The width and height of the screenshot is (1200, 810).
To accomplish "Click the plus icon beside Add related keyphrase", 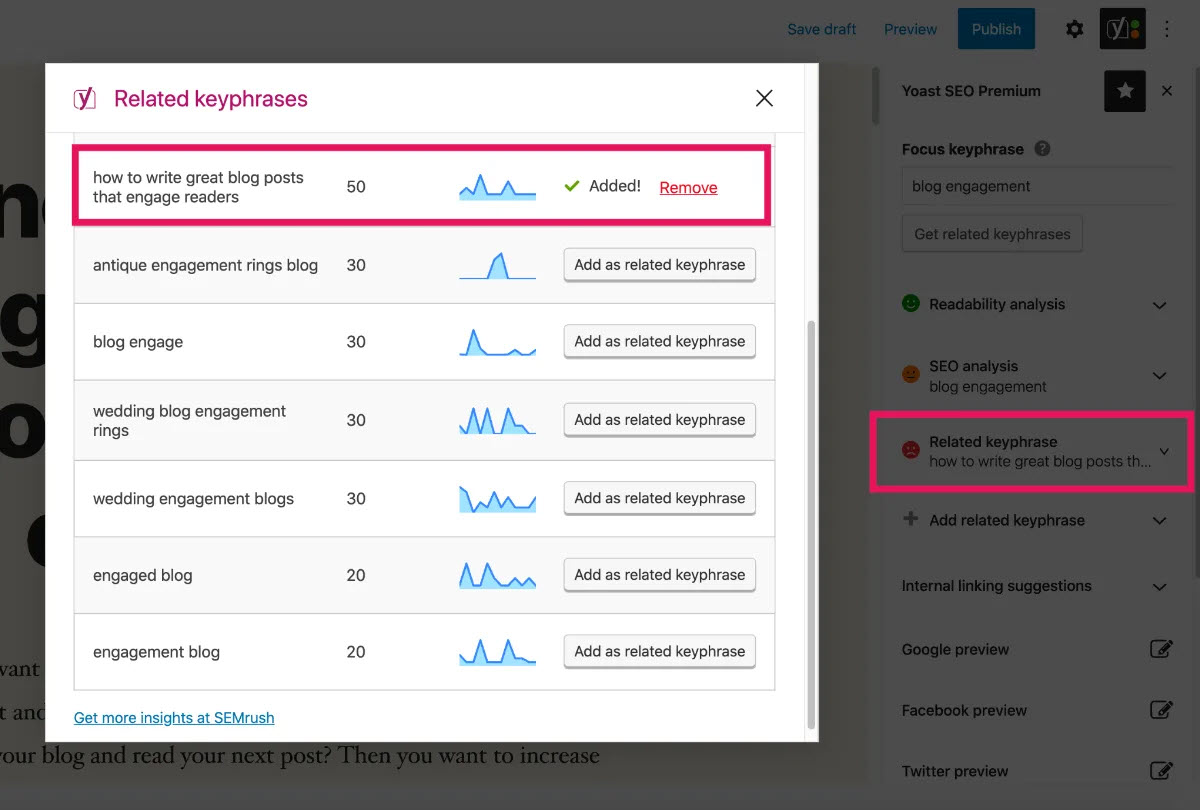I will pos(910,519).
